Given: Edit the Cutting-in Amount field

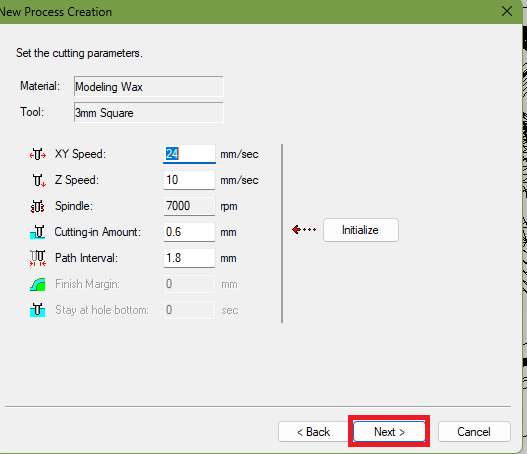Looking at the screenshot, I should click(x=189, y=232).
